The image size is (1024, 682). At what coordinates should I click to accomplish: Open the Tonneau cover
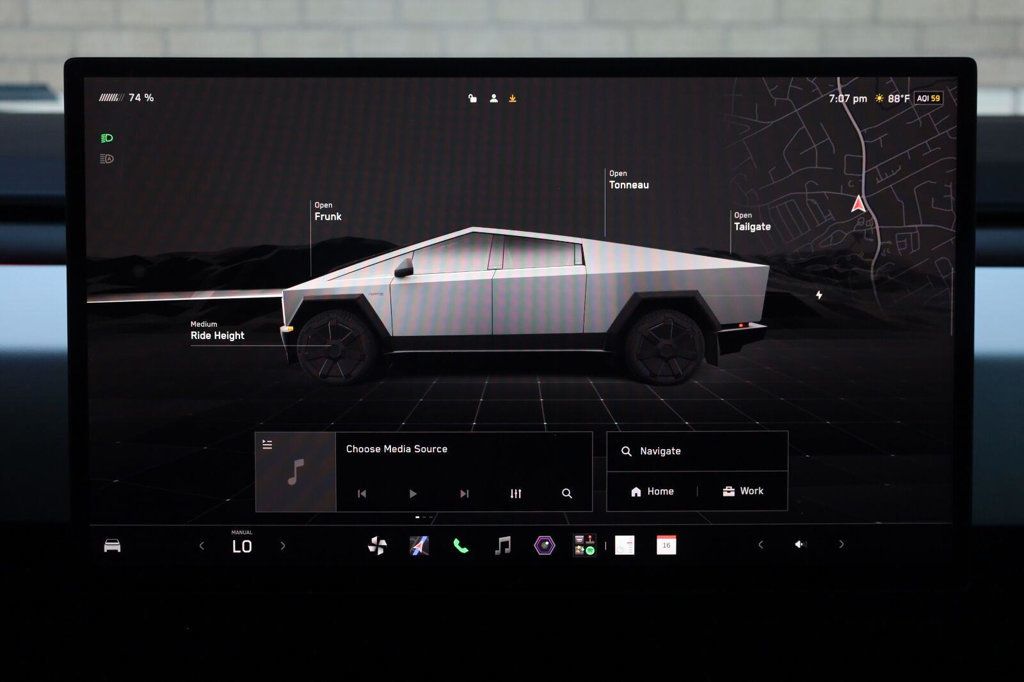[629, 180]
